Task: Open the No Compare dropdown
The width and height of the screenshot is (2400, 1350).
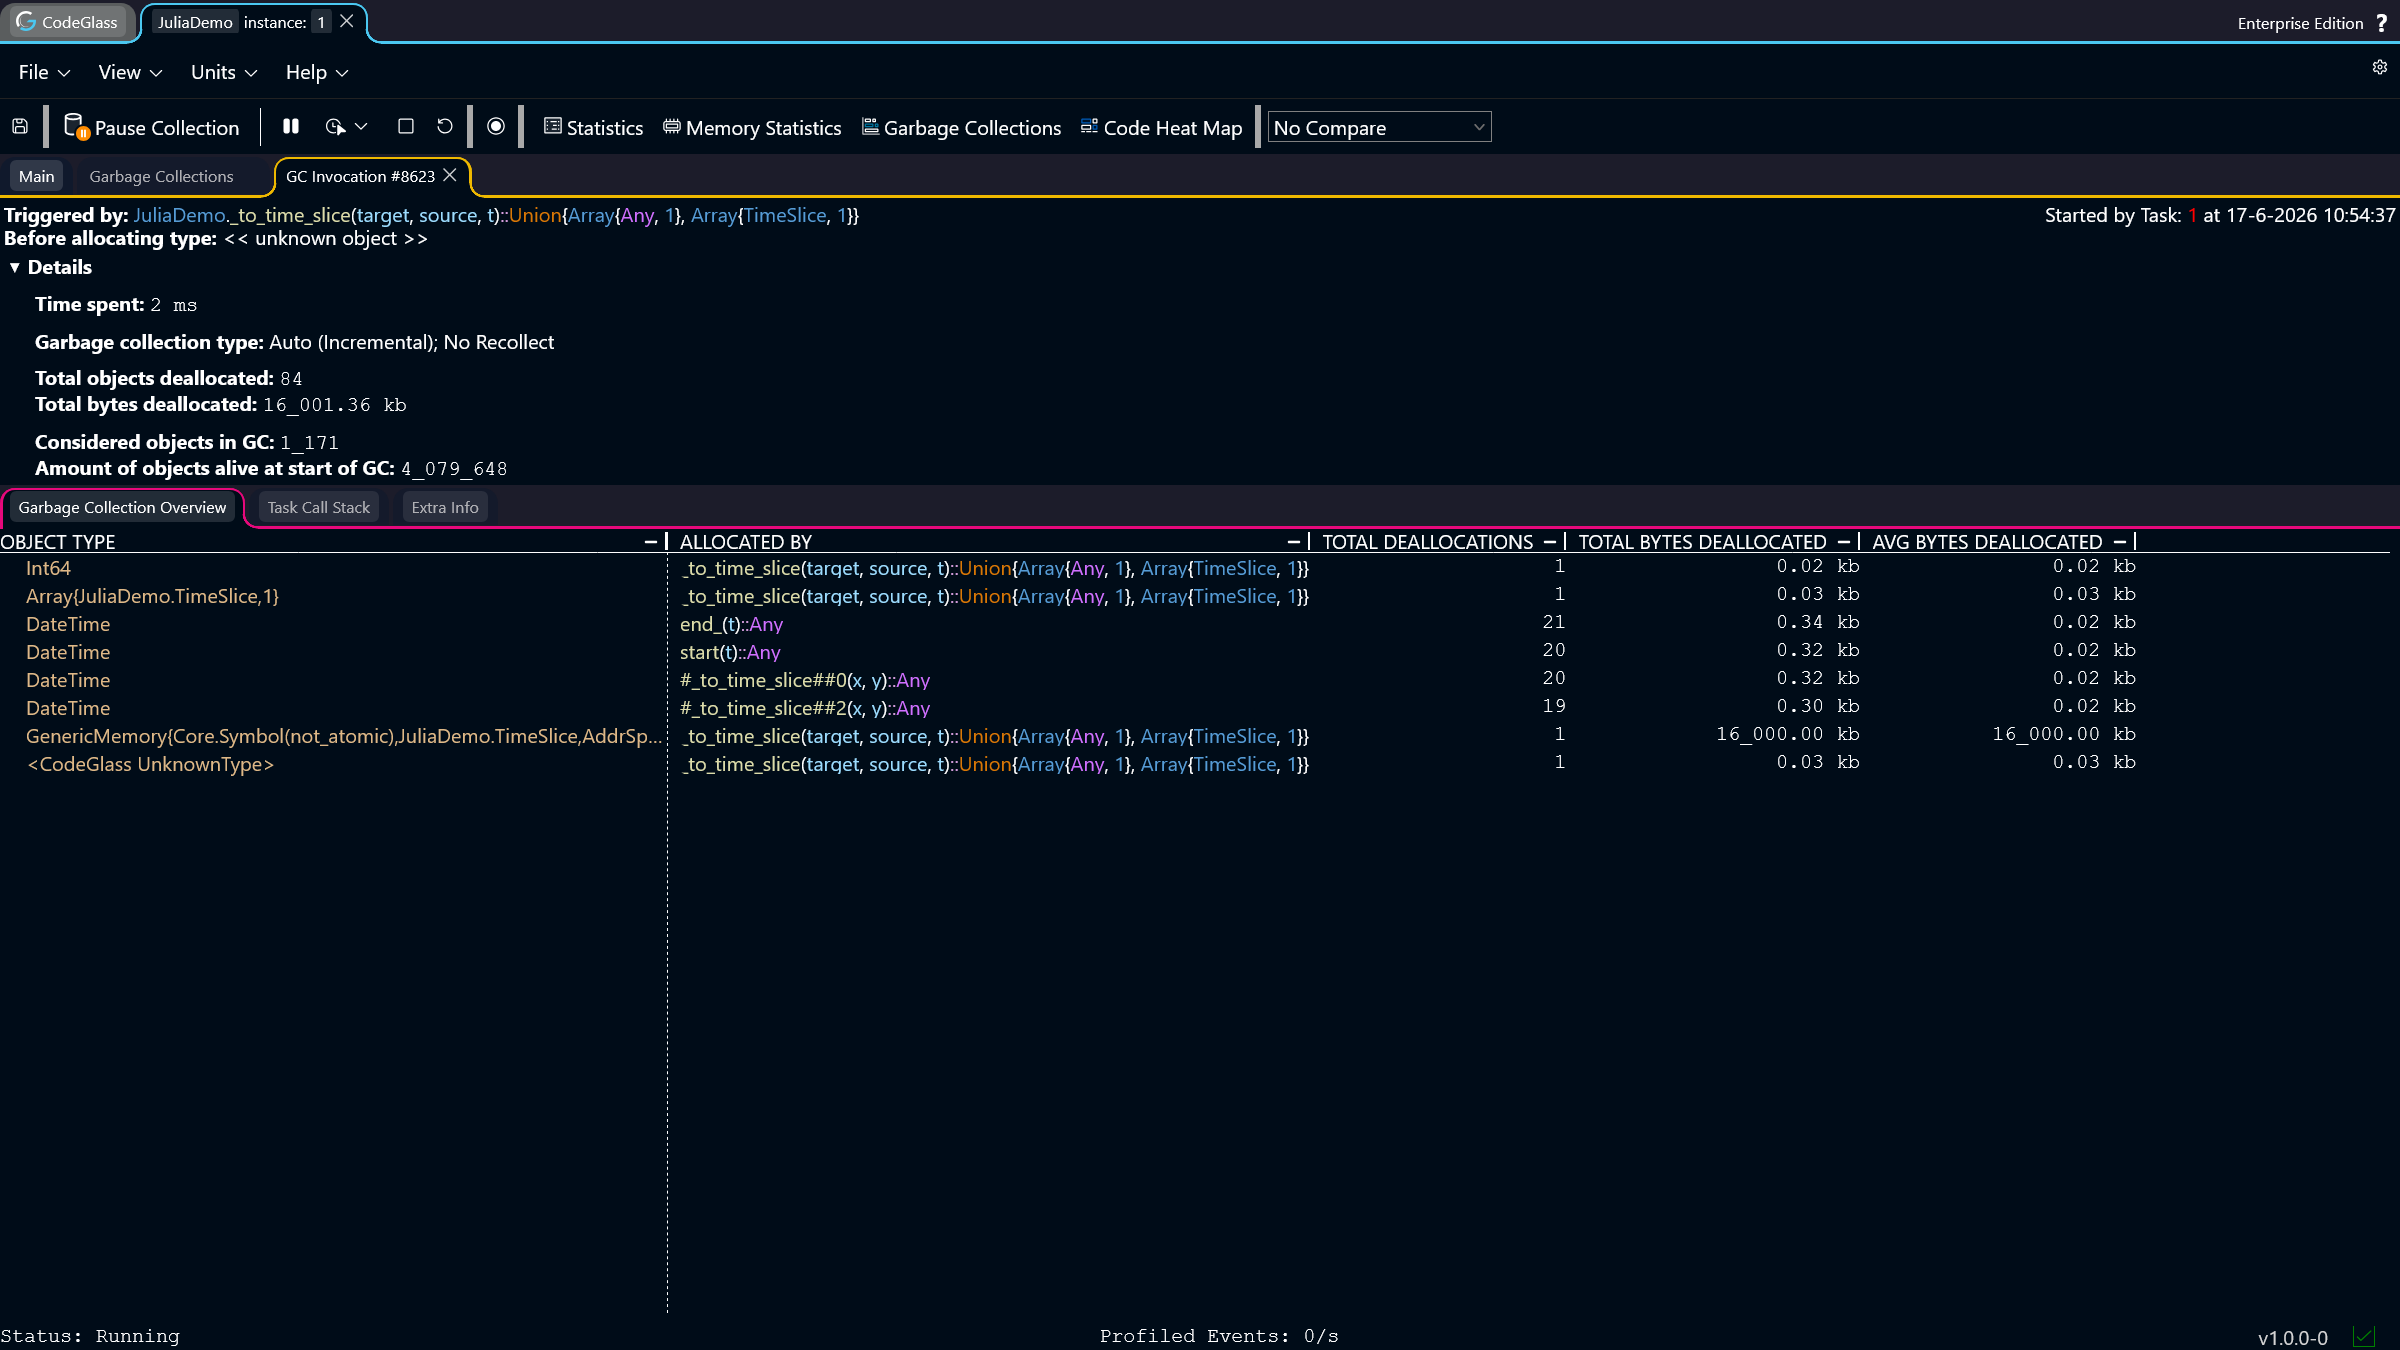Action: pos(1379,128)
